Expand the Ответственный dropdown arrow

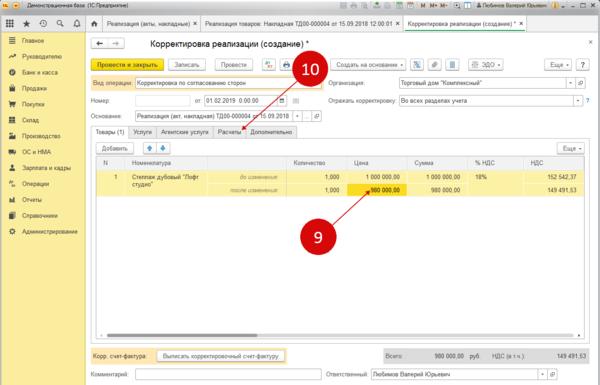[543, 374]
